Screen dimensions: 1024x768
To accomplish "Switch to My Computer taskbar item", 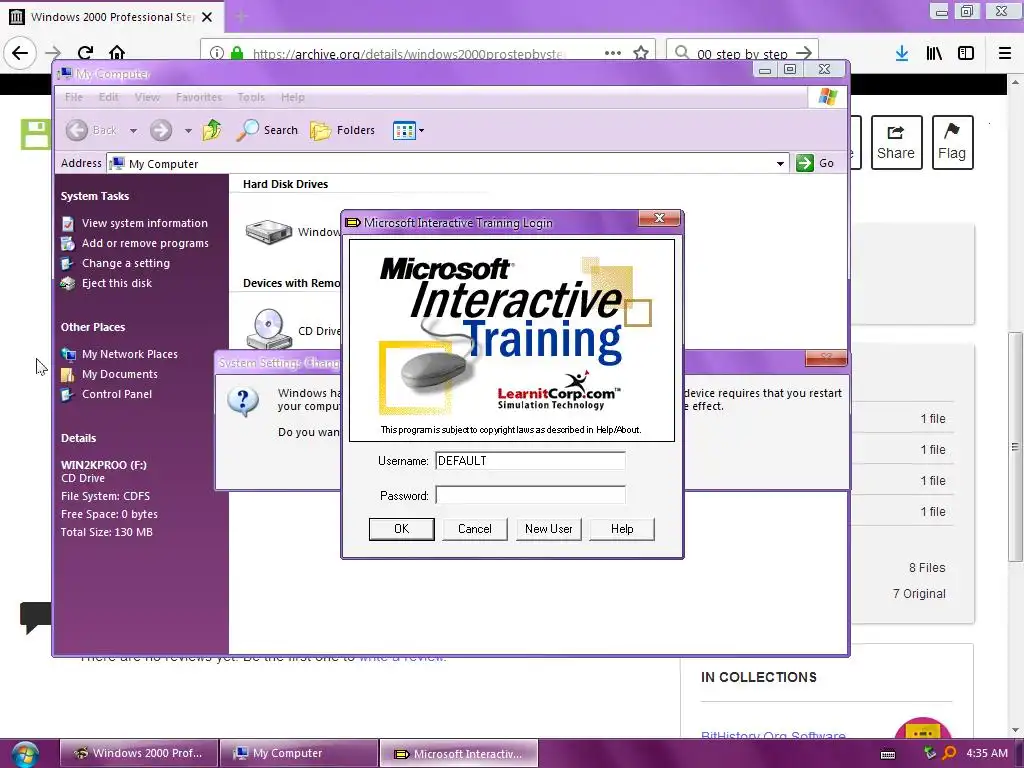I will click(x=298, y=753).
